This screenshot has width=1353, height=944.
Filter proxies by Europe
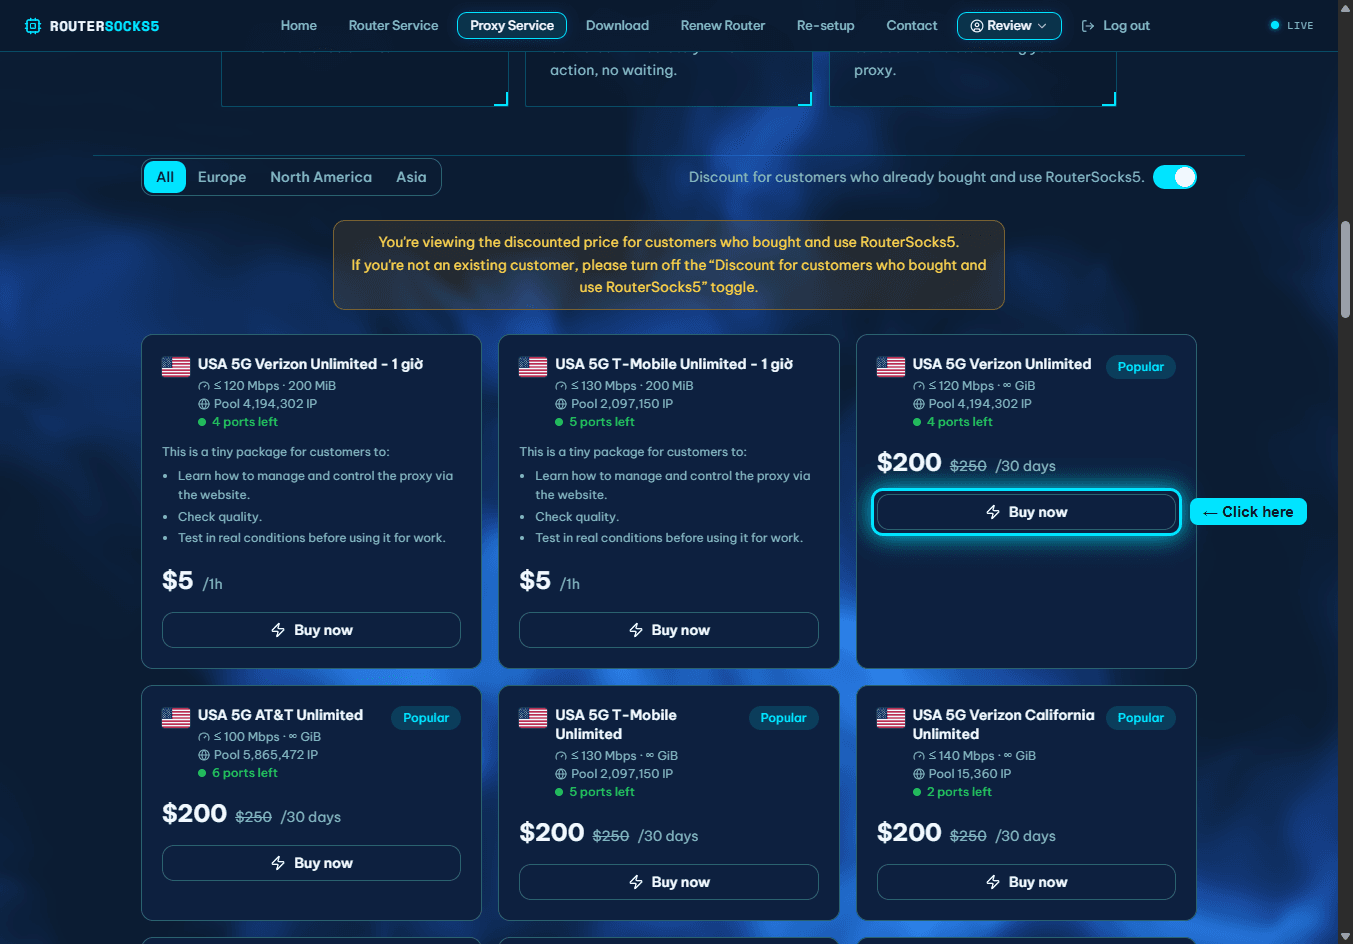(x=222, y=177)
